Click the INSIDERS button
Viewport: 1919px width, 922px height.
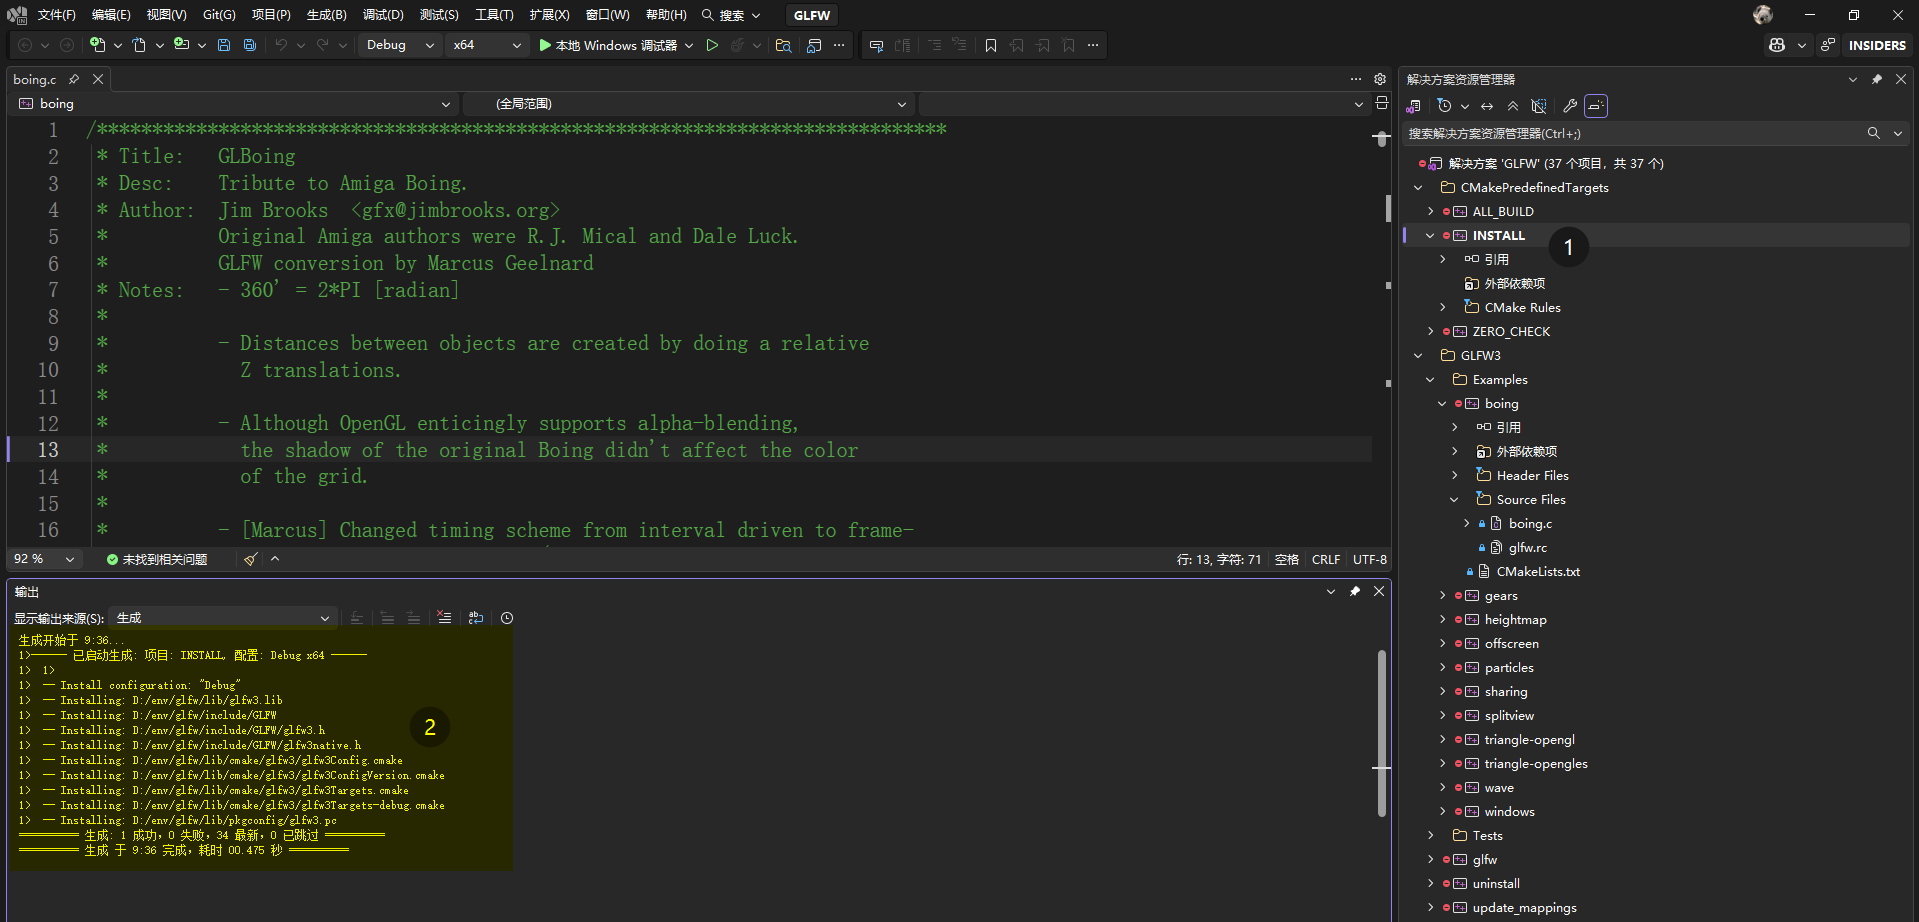click(x=1877, y=45)
